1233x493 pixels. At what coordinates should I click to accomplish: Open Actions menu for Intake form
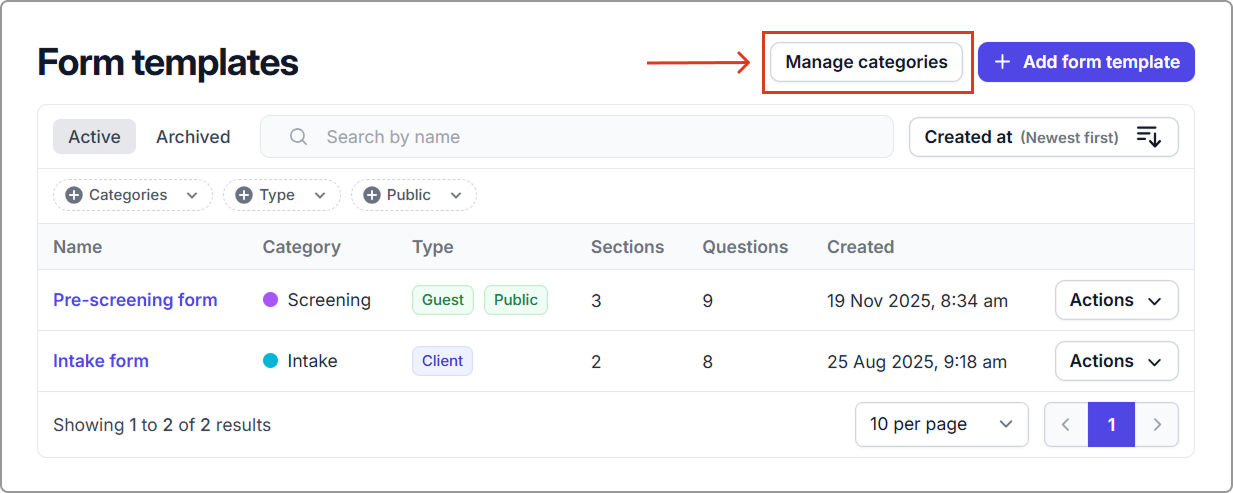click(1116, 361)
